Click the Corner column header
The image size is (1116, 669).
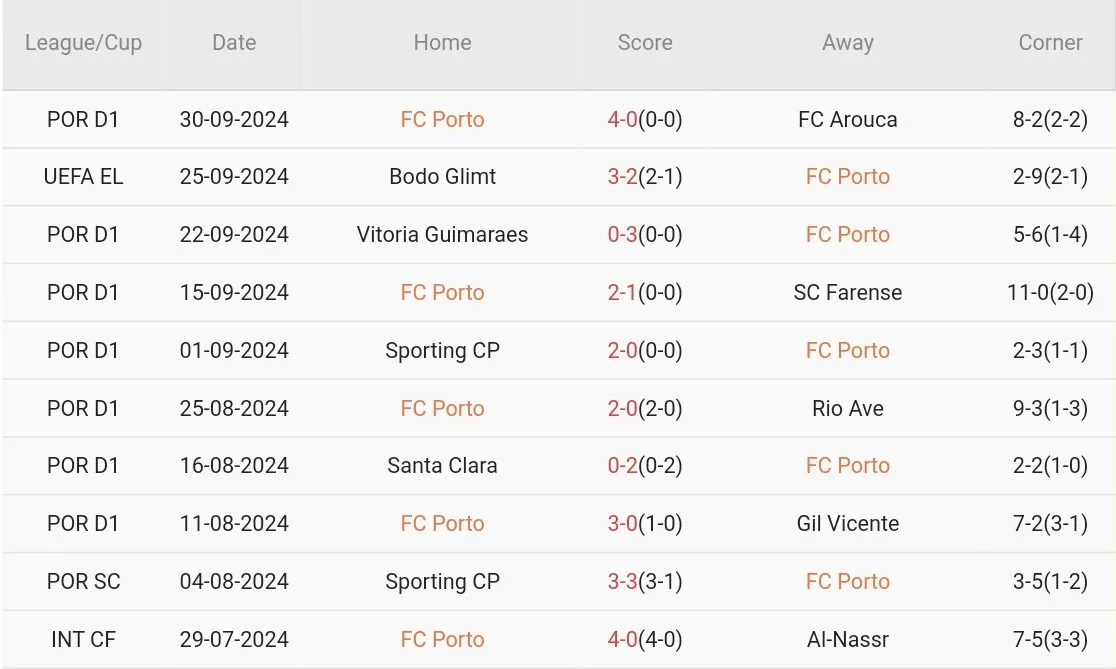point(1051,43)
